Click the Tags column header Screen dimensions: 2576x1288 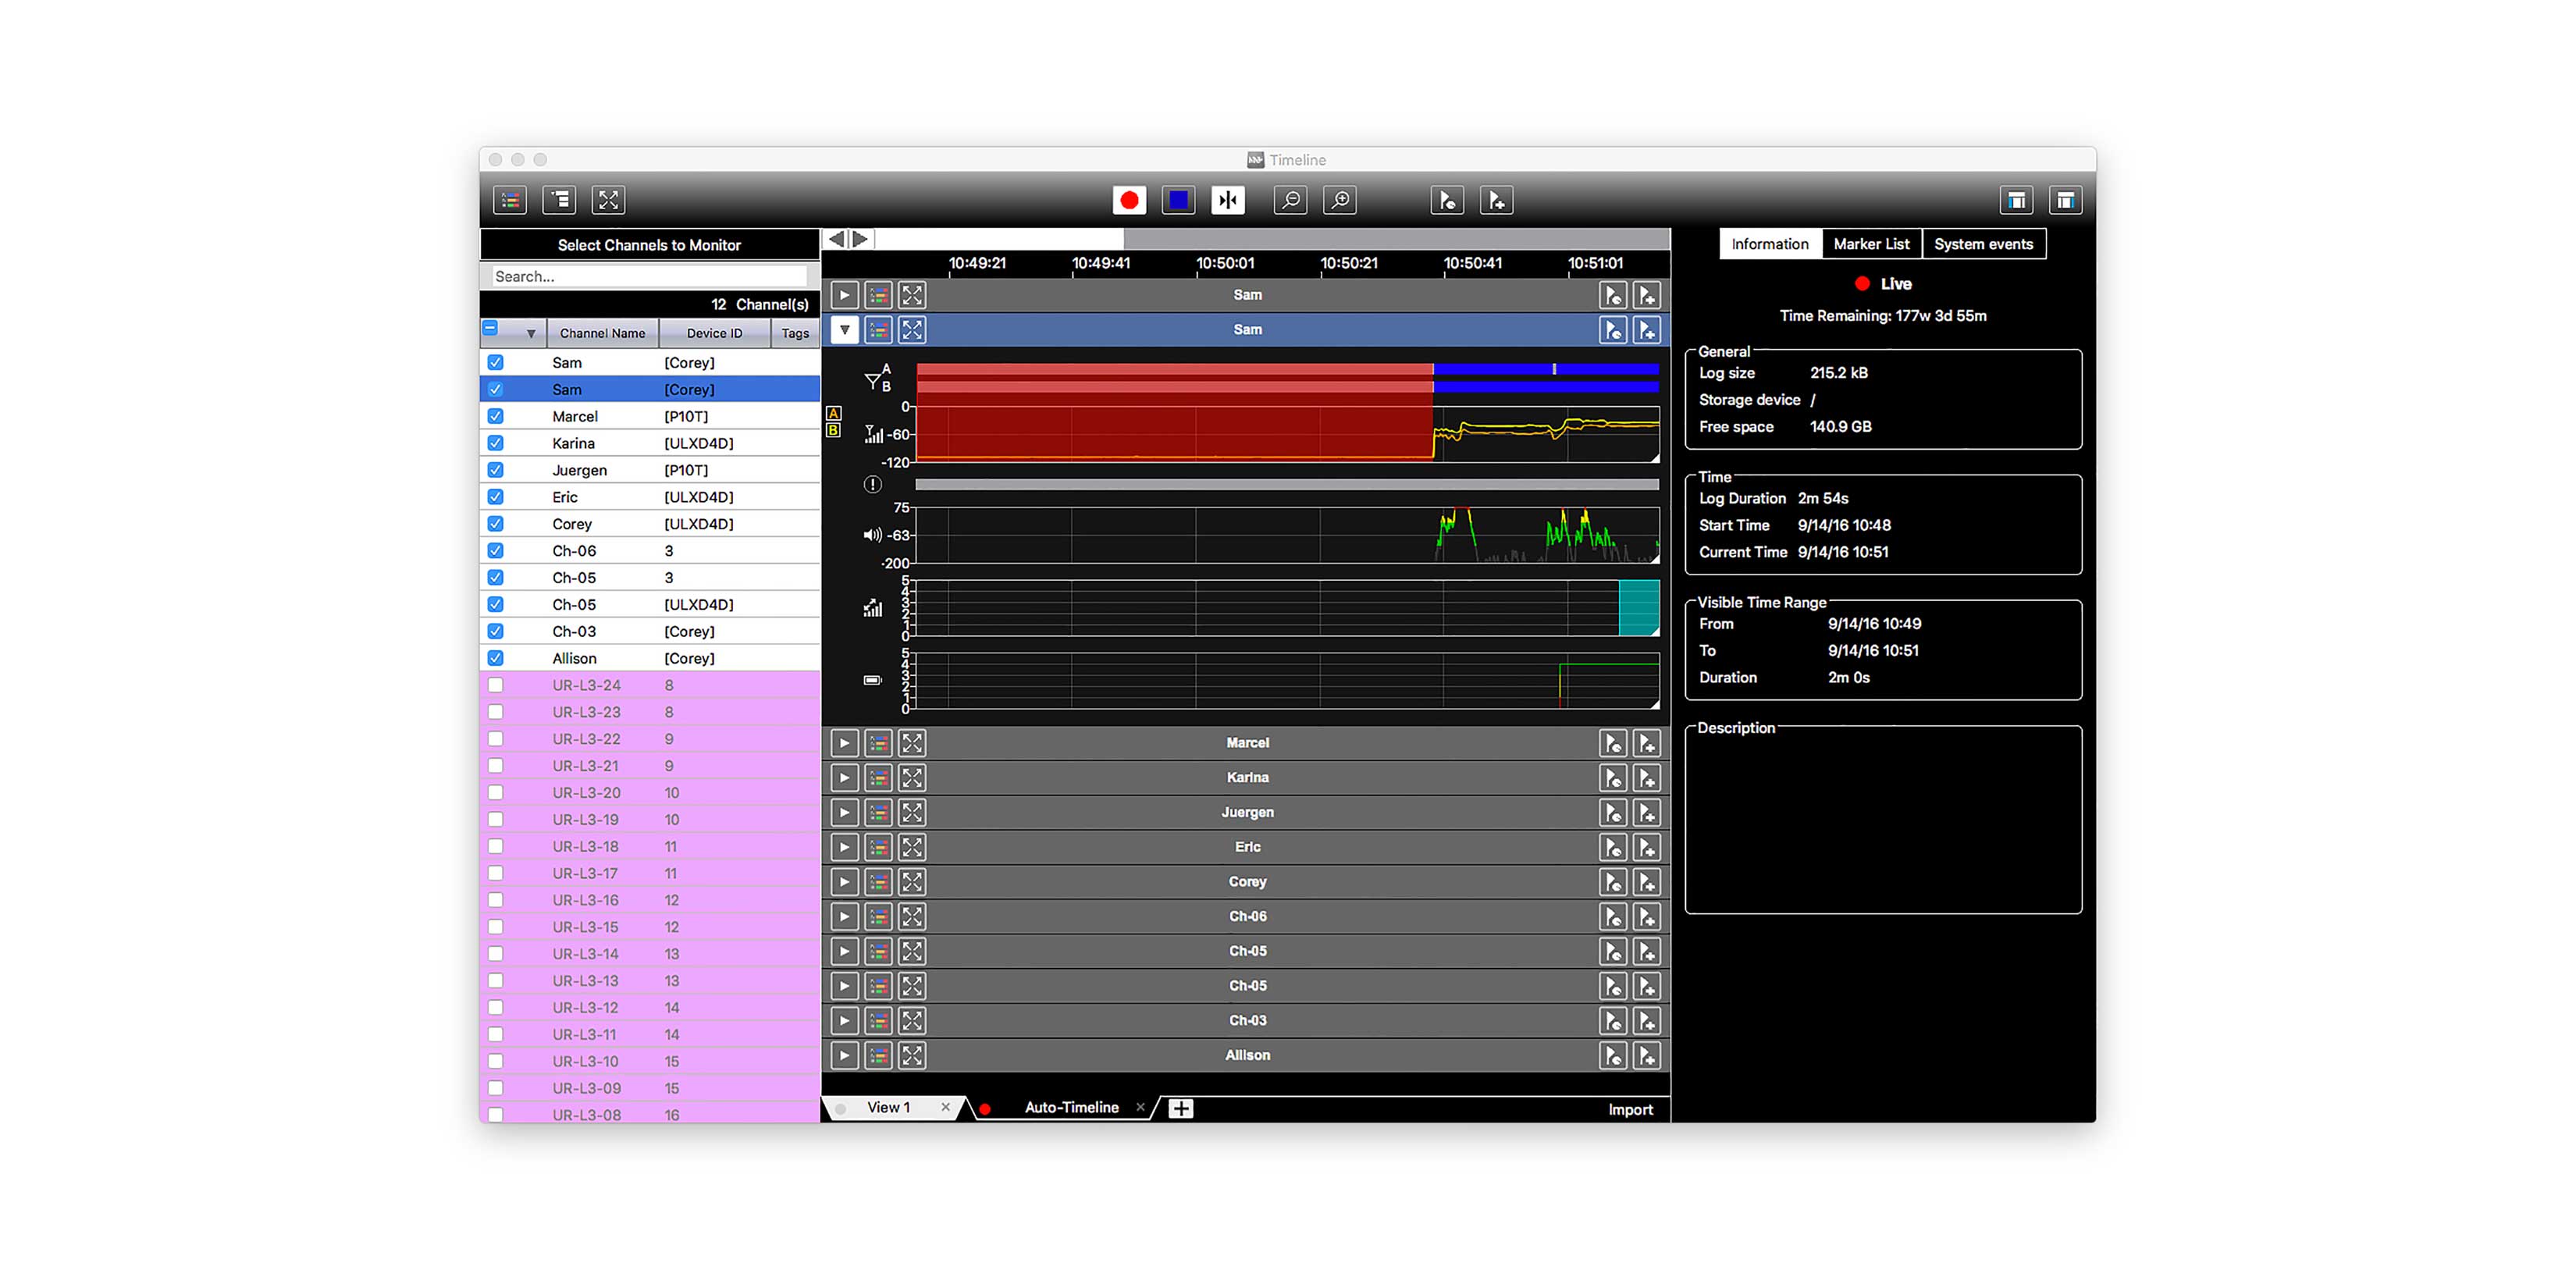[x=795, y=334]
